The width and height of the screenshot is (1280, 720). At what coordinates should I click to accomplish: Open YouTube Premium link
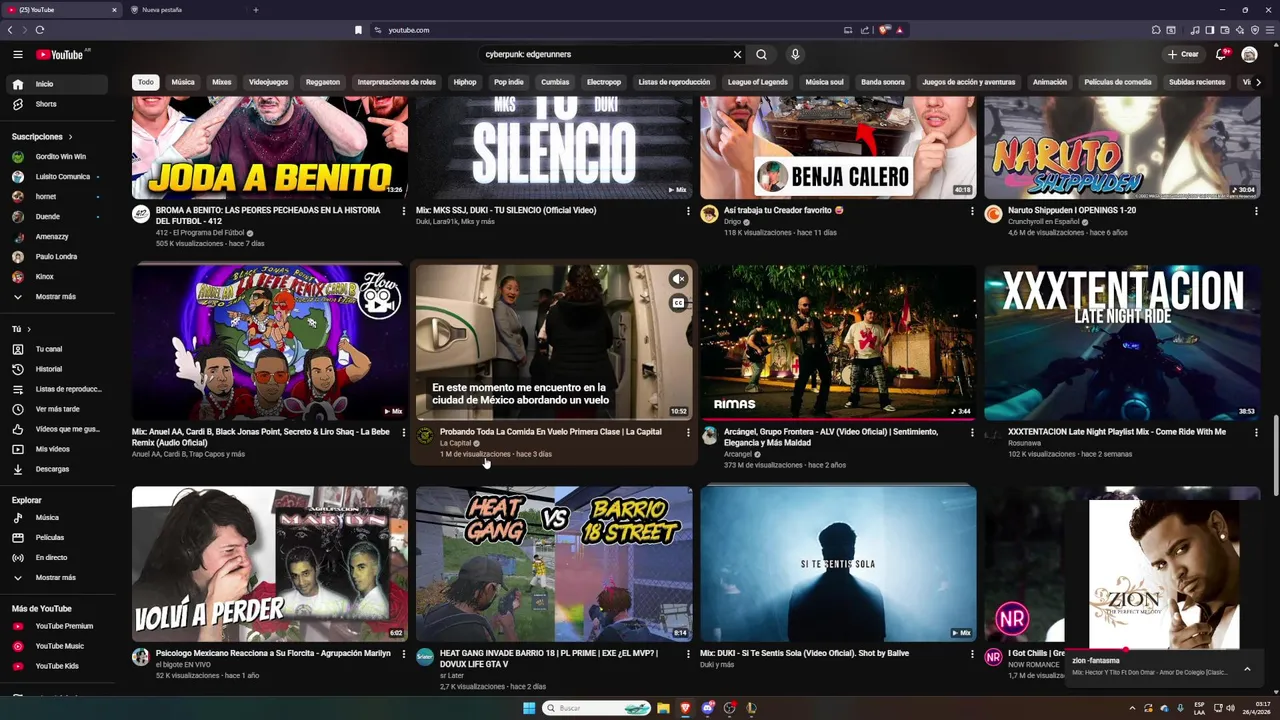tap(56, 626)
